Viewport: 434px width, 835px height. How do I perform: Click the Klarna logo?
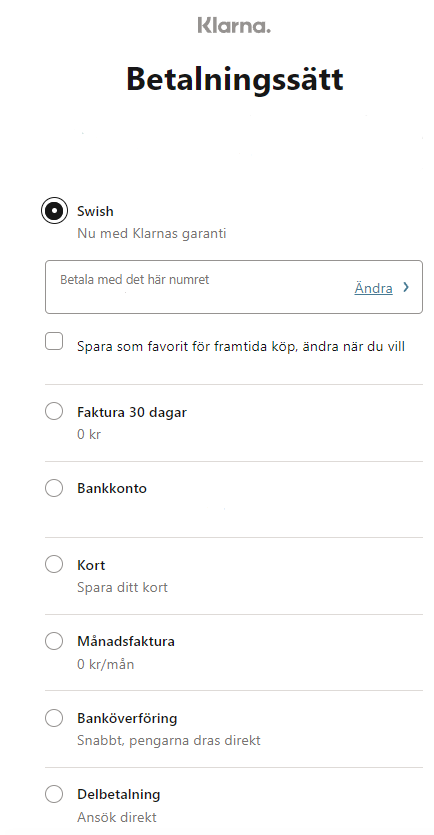click(234, 24)
